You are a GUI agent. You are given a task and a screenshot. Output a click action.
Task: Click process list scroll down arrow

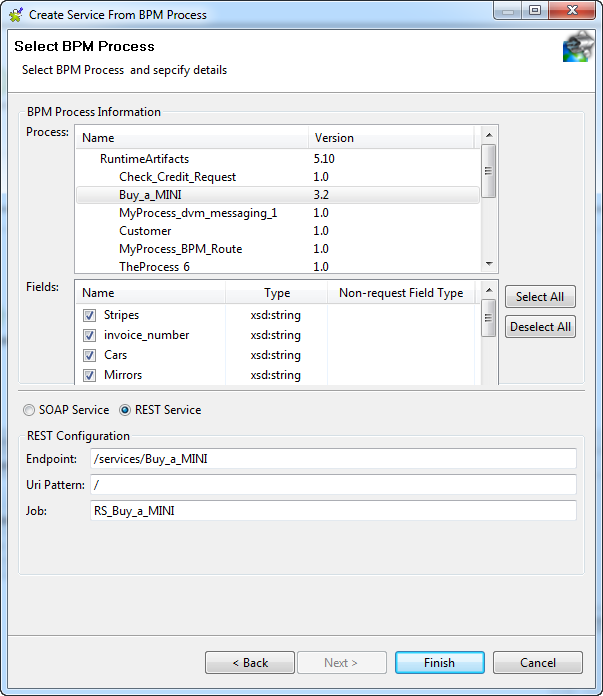[x=489, y=264]
